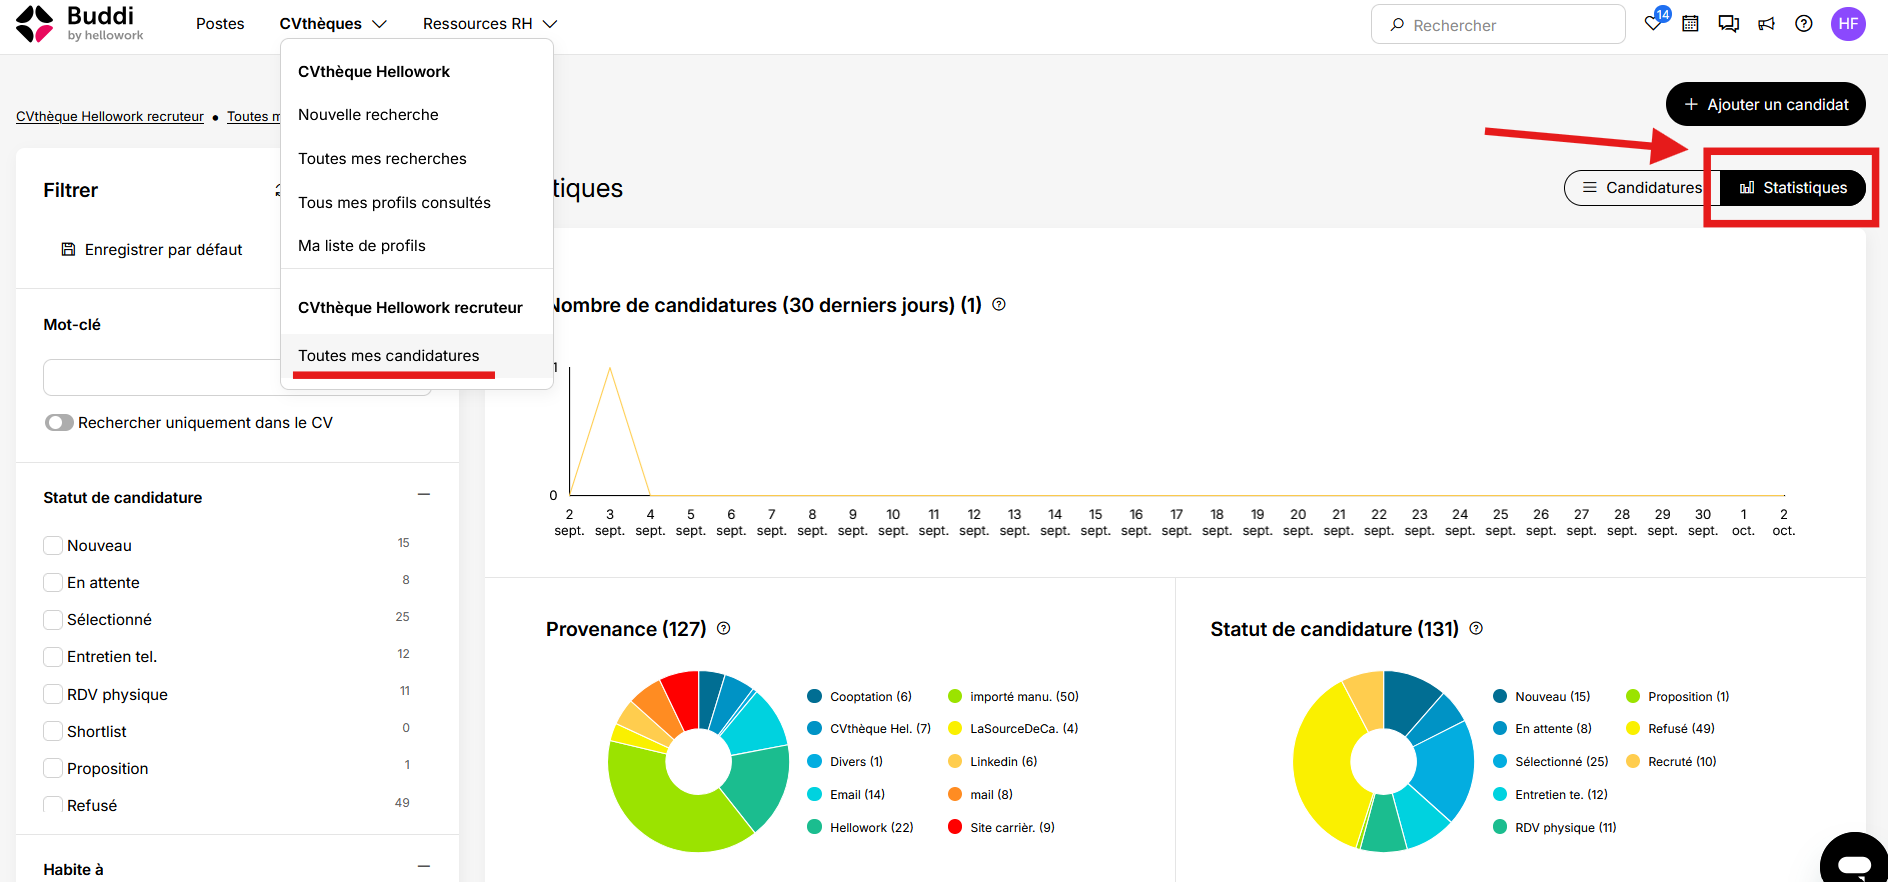Click info icon next to Provenance title
The width and height of the screenshot is (1888, 882).
[x=724, y=628]
